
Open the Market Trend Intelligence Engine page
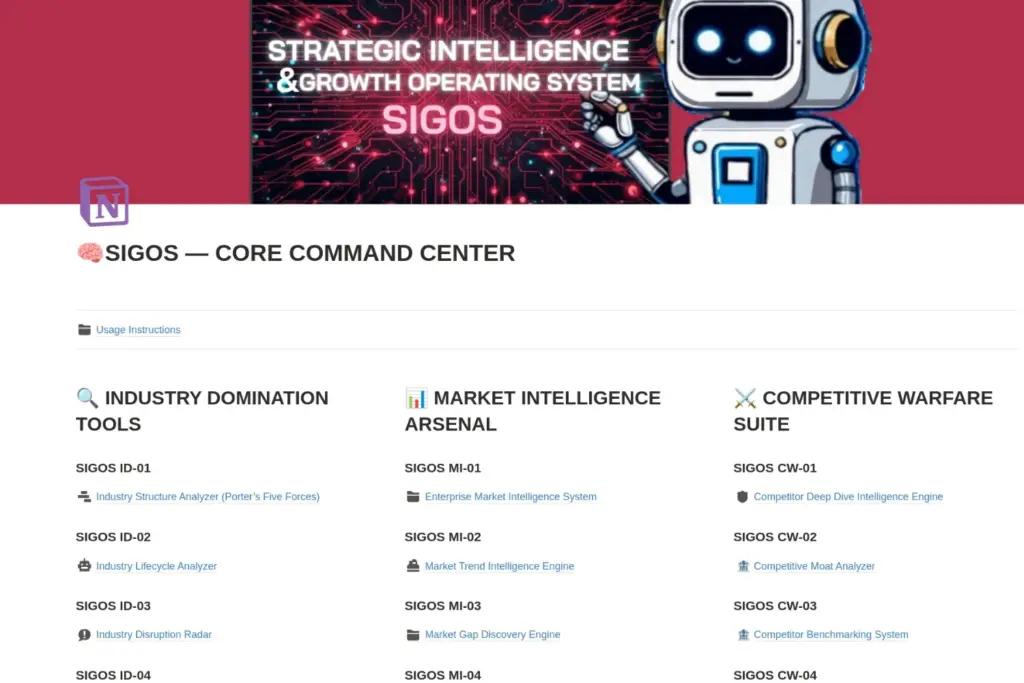[x=499, y=565]
